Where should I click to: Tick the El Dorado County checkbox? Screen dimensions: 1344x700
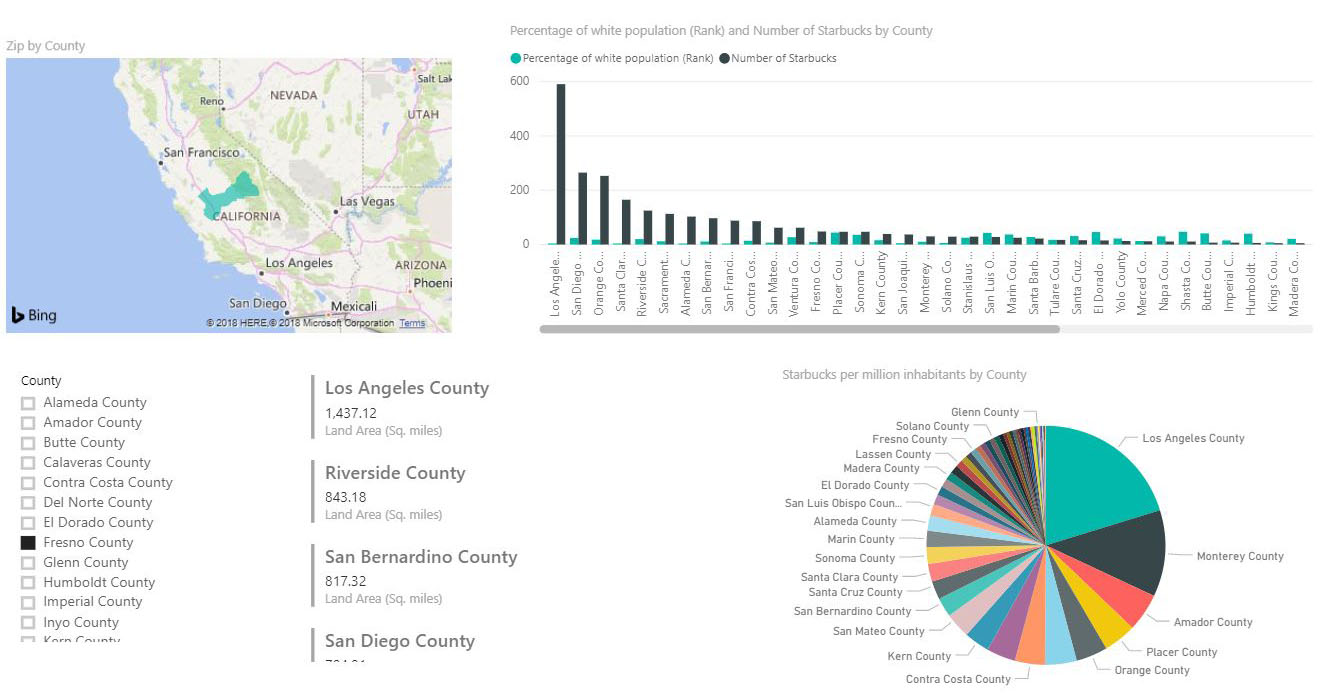pos(28,523)
